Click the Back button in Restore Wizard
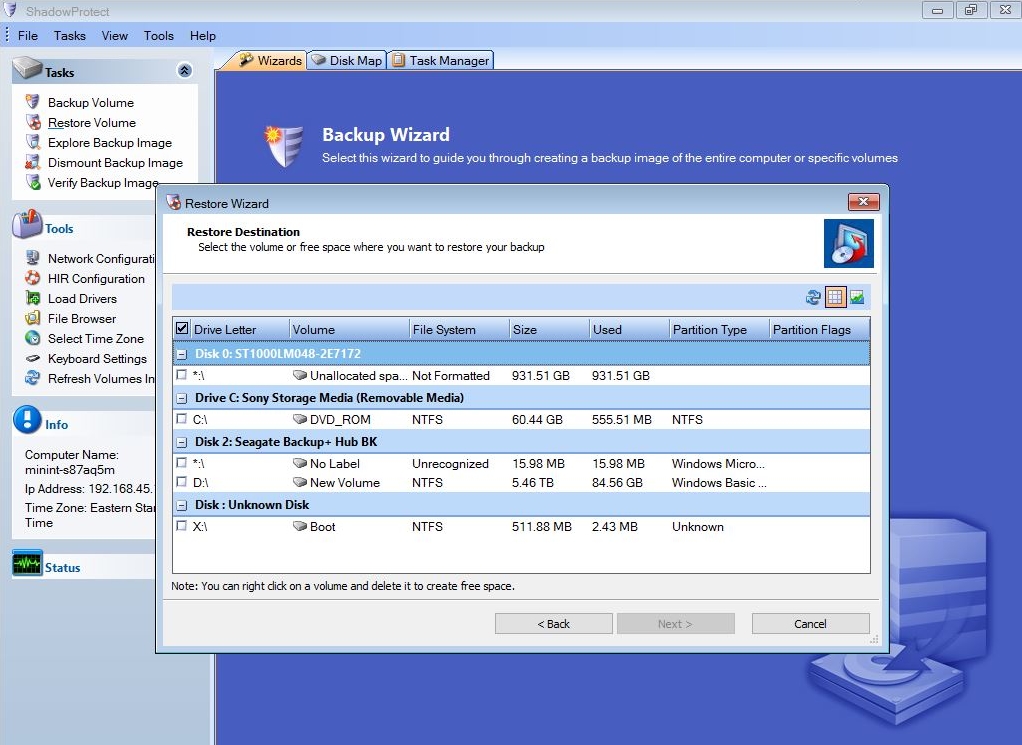 coord(553,623)
